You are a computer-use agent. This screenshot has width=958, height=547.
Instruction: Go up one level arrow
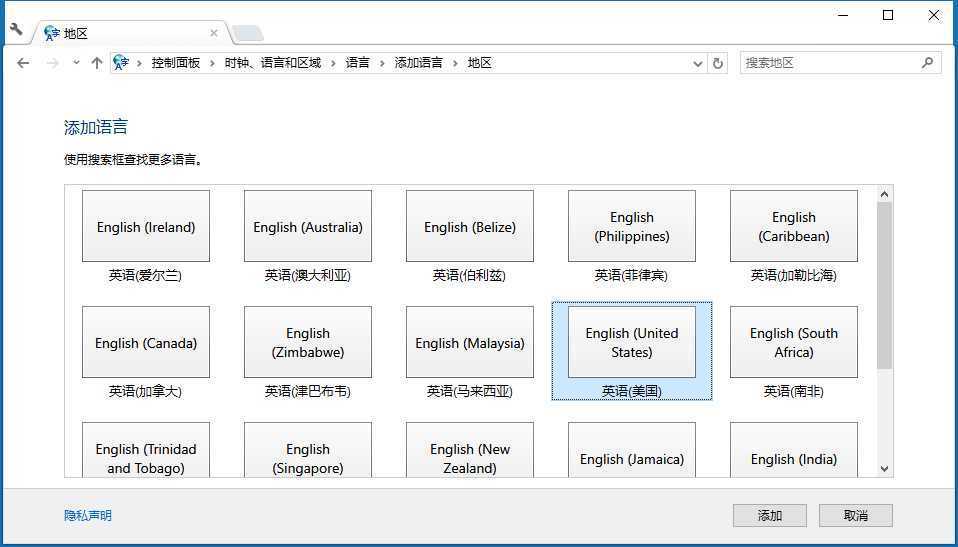(97, 63)
